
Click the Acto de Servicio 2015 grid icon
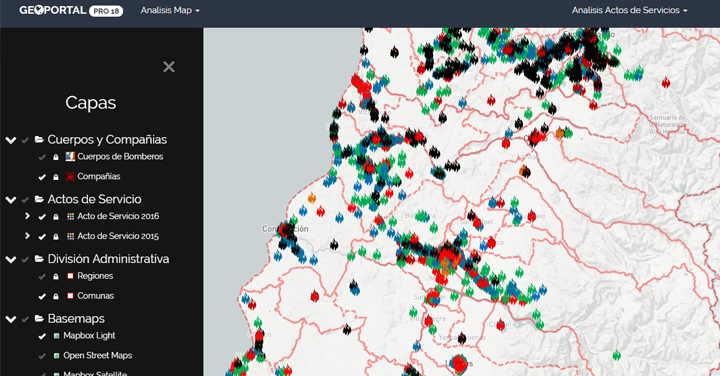[70, 236]
